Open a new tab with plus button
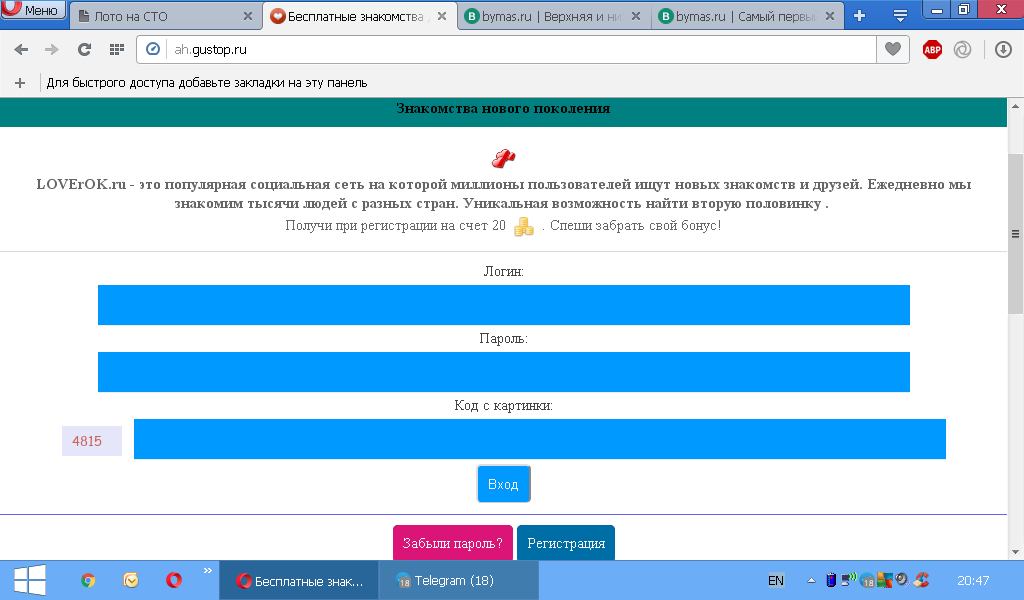The width and height of the screenshot is (1024, 600). [x=858, y=16]
